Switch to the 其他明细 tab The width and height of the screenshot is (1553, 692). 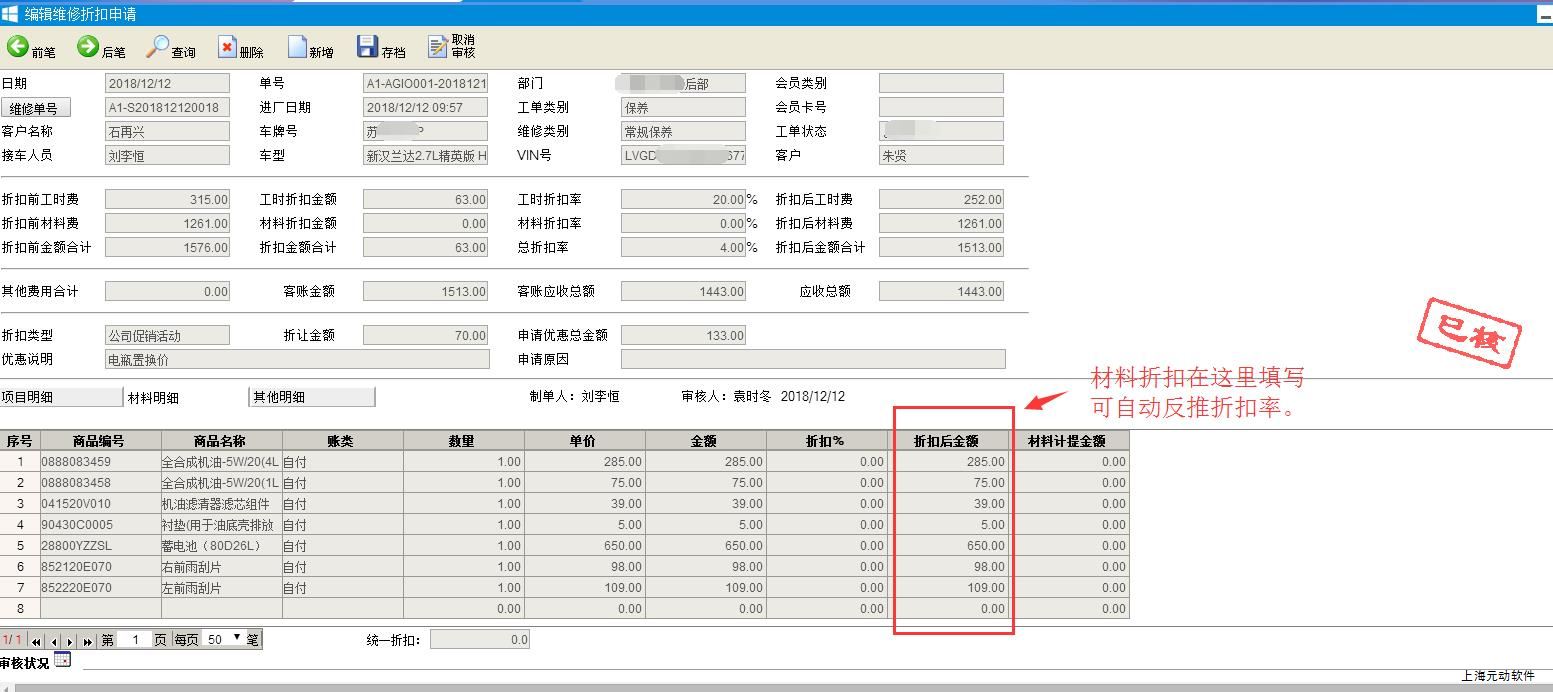point(311,397)
